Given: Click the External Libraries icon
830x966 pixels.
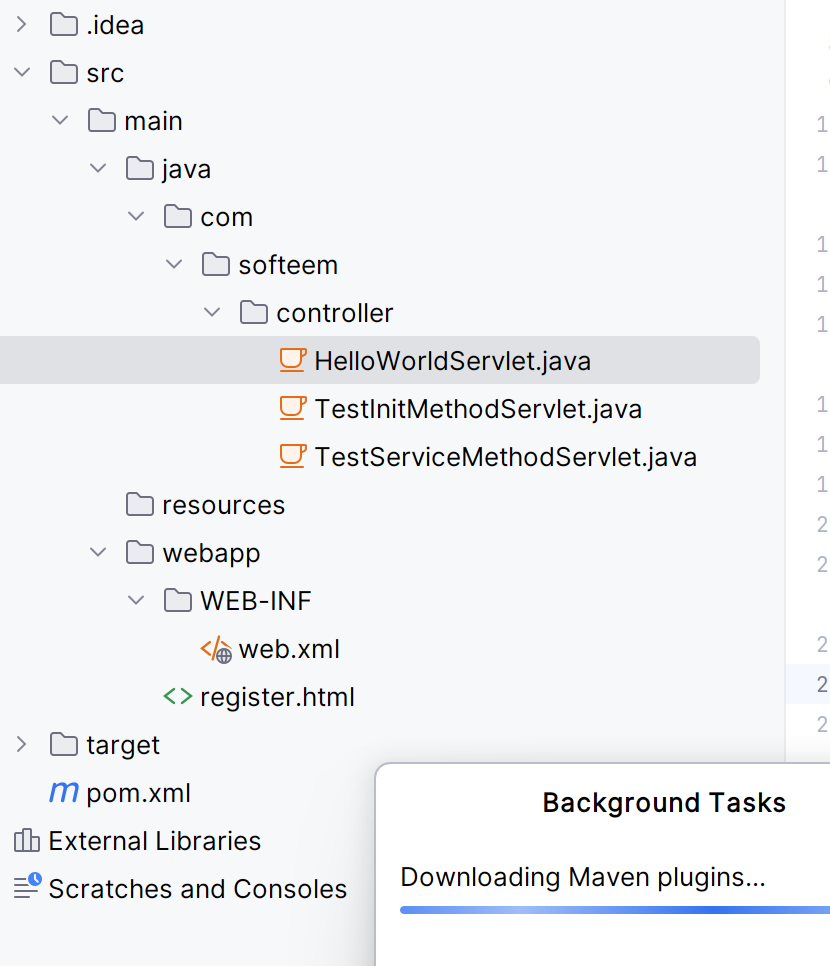Looking at the screenshot, I should [x=26, y=840].
